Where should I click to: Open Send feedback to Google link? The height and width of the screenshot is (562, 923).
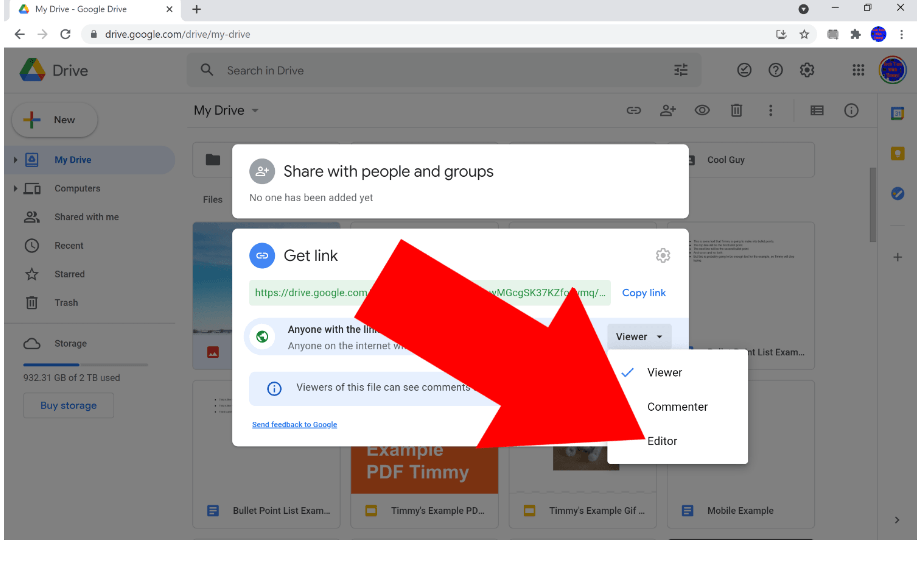[294, 424]
